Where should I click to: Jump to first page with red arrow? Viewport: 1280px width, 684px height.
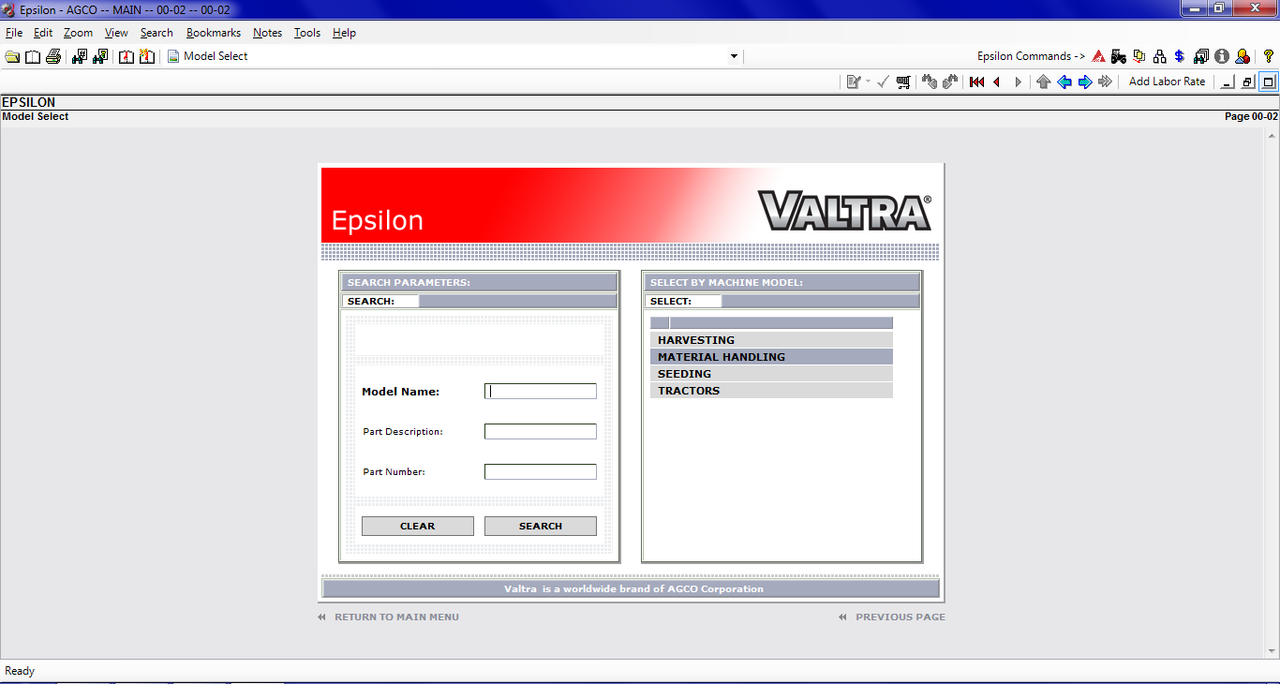coord(977,82)
